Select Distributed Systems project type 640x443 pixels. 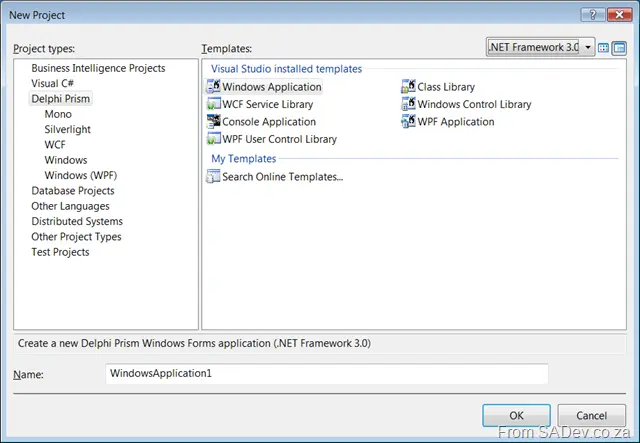(77, 221)
